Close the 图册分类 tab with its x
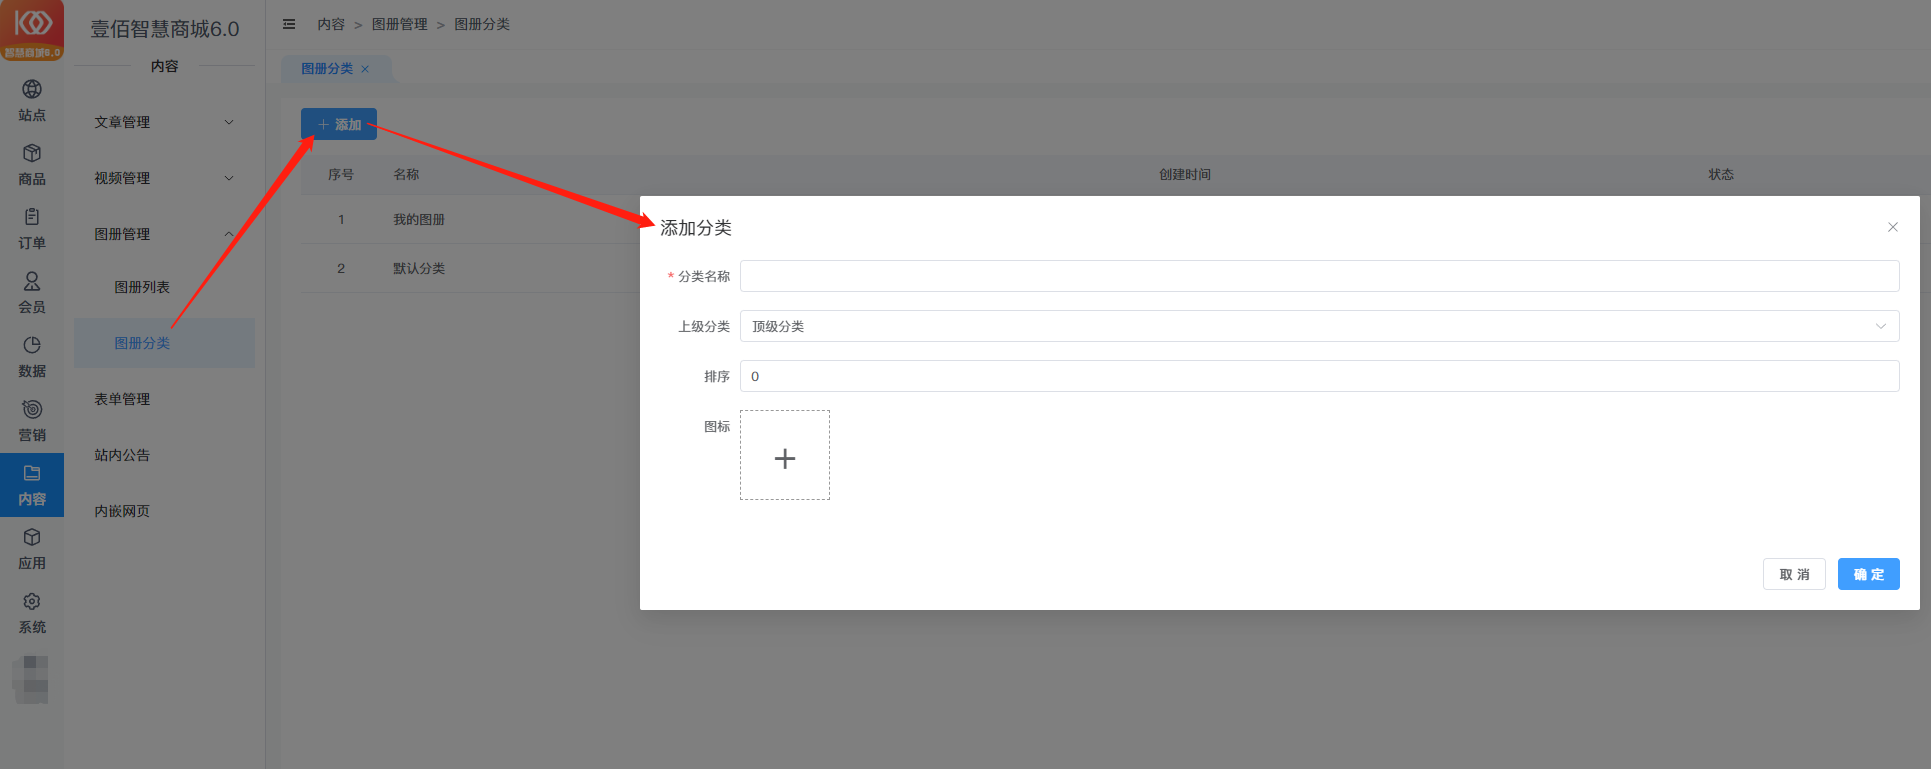The width and height of the screenshot is (1931, 769). pos(365,69)
